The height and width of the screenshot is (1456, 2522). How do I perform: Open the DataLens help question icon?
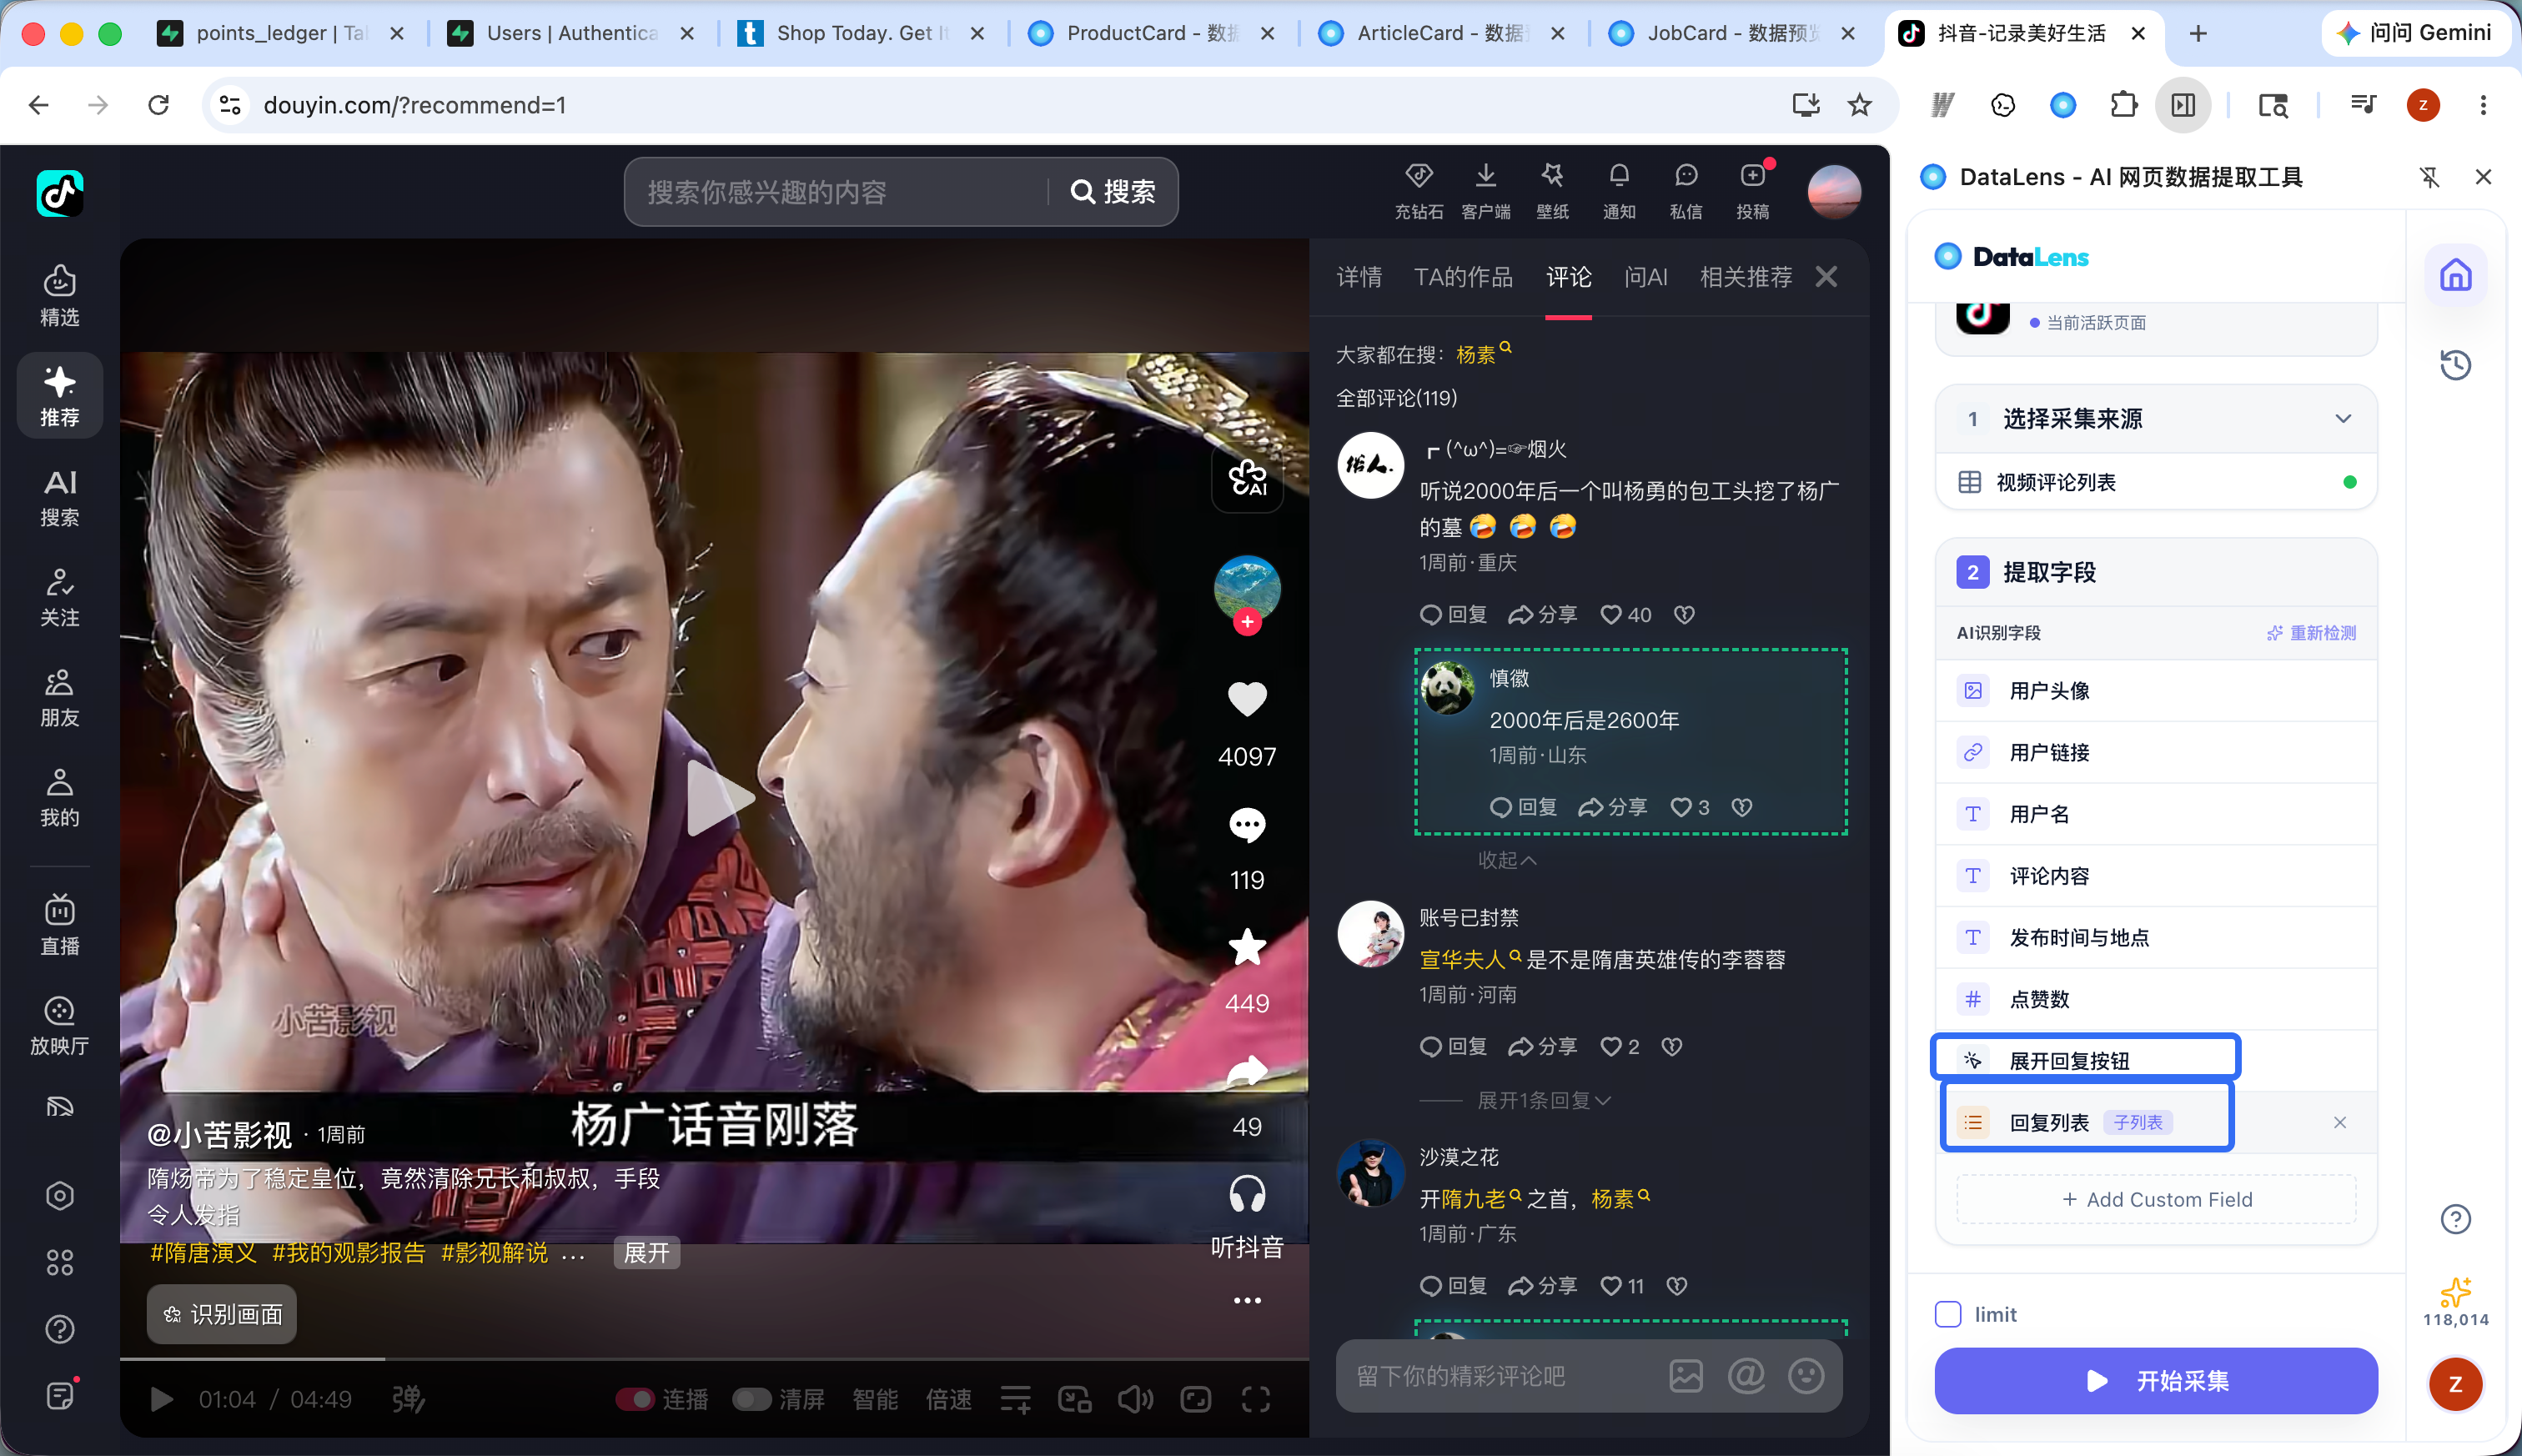[x=2455, y=1219]
